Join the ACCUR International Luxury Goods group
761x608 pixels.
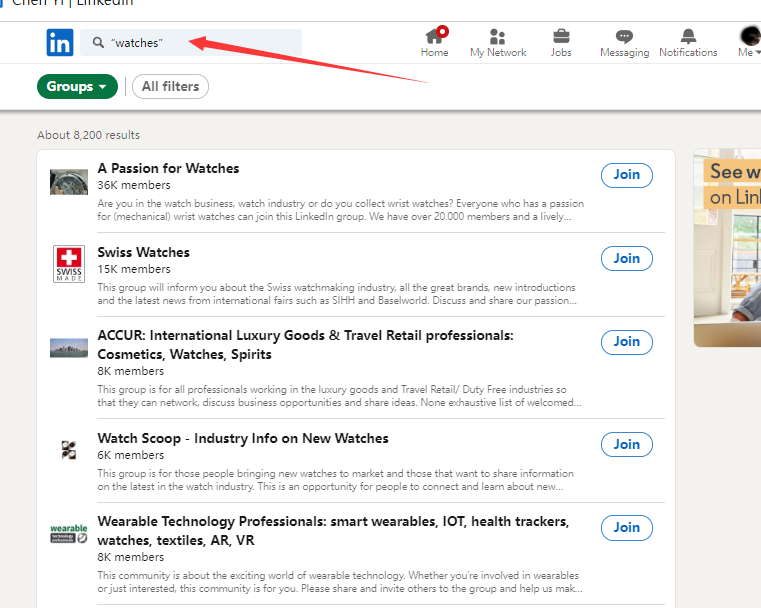click(627, 342)
